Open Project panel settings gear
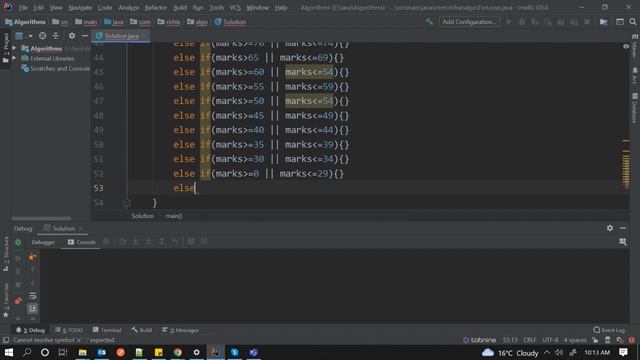 point(72,36)
